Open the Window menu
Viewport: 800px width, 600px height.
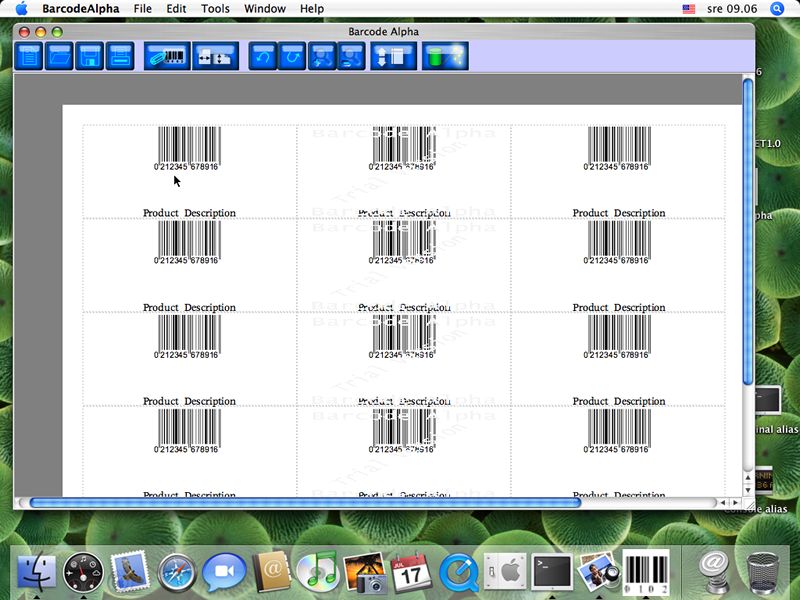[265, 9]
